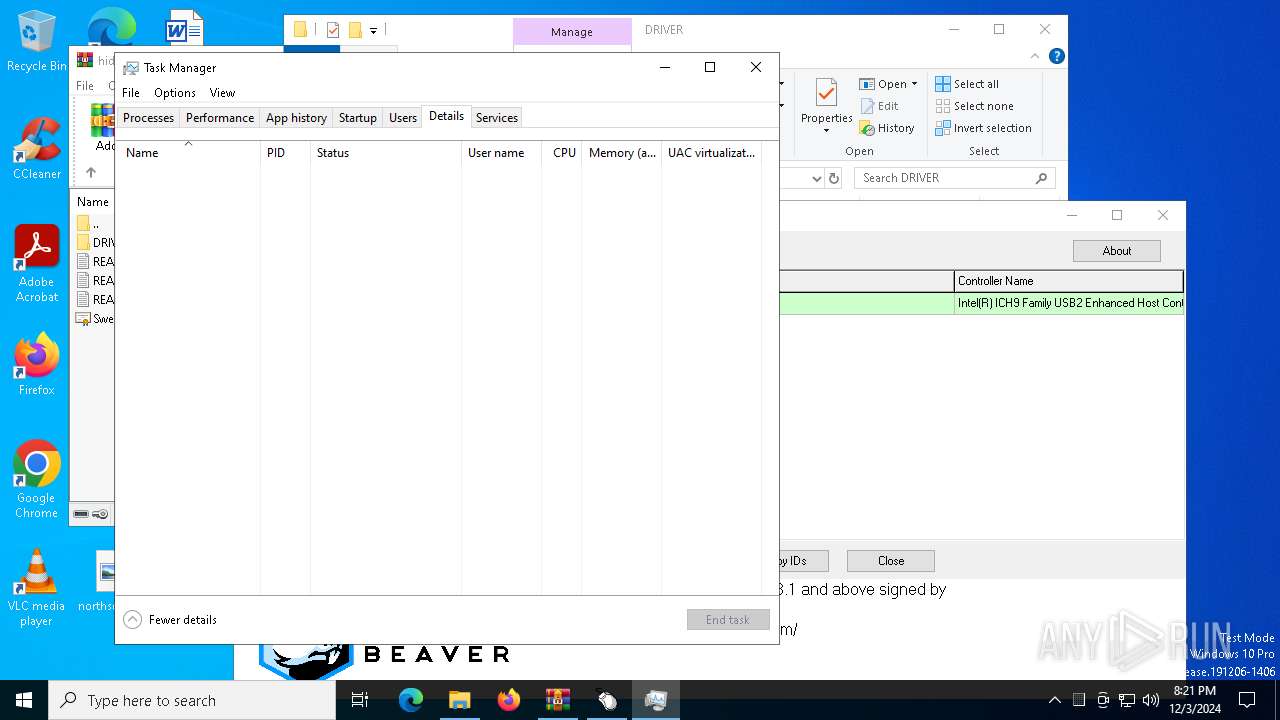Sort by CPU column header
1280x720 pixels.
pos(564,153)
